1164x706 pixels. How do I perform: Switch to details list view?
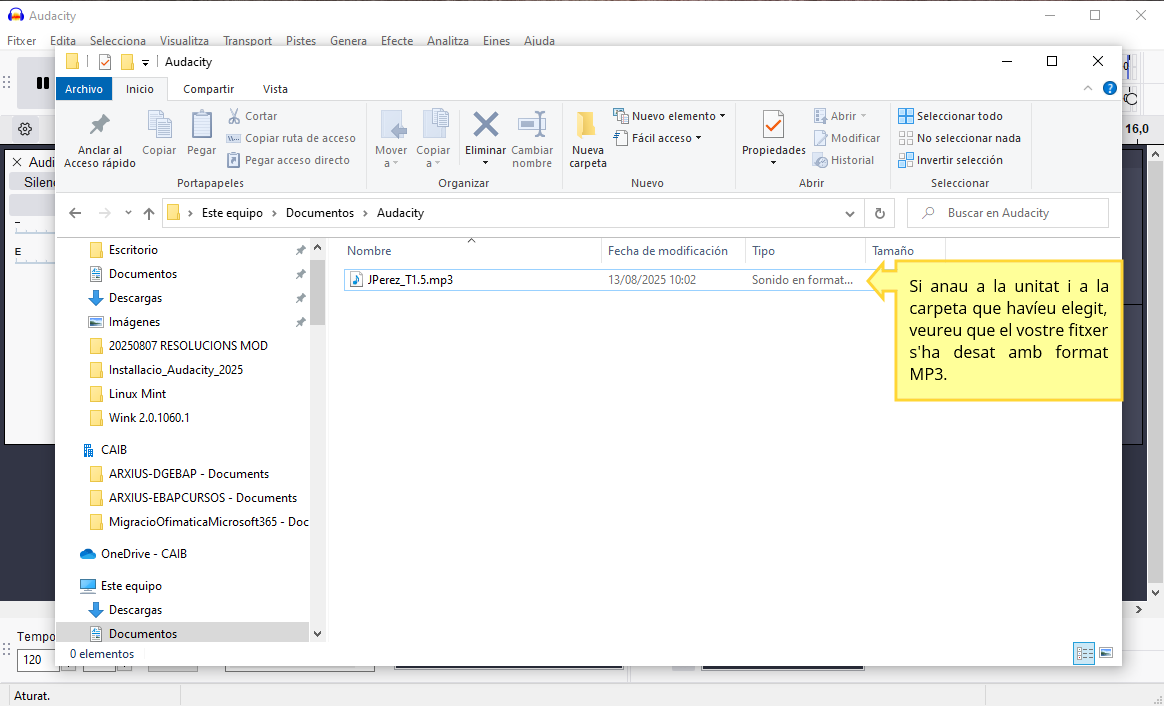click(1084, 653)
